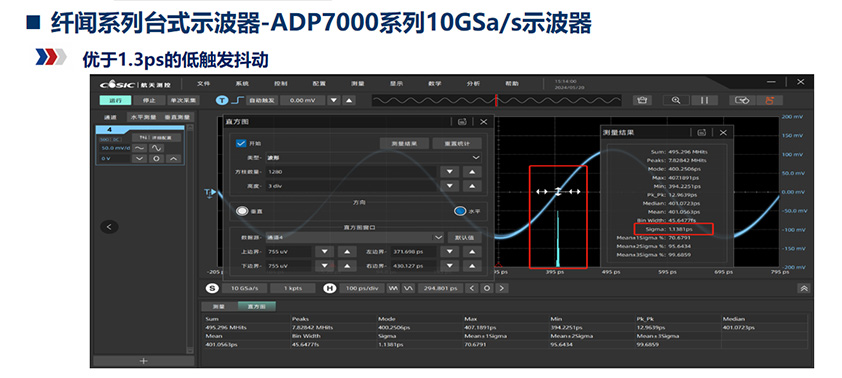The width and height of the screenshot is (842, 378).
Task: Click the zoom magnifier icon
Action: (x=677, y=100)
